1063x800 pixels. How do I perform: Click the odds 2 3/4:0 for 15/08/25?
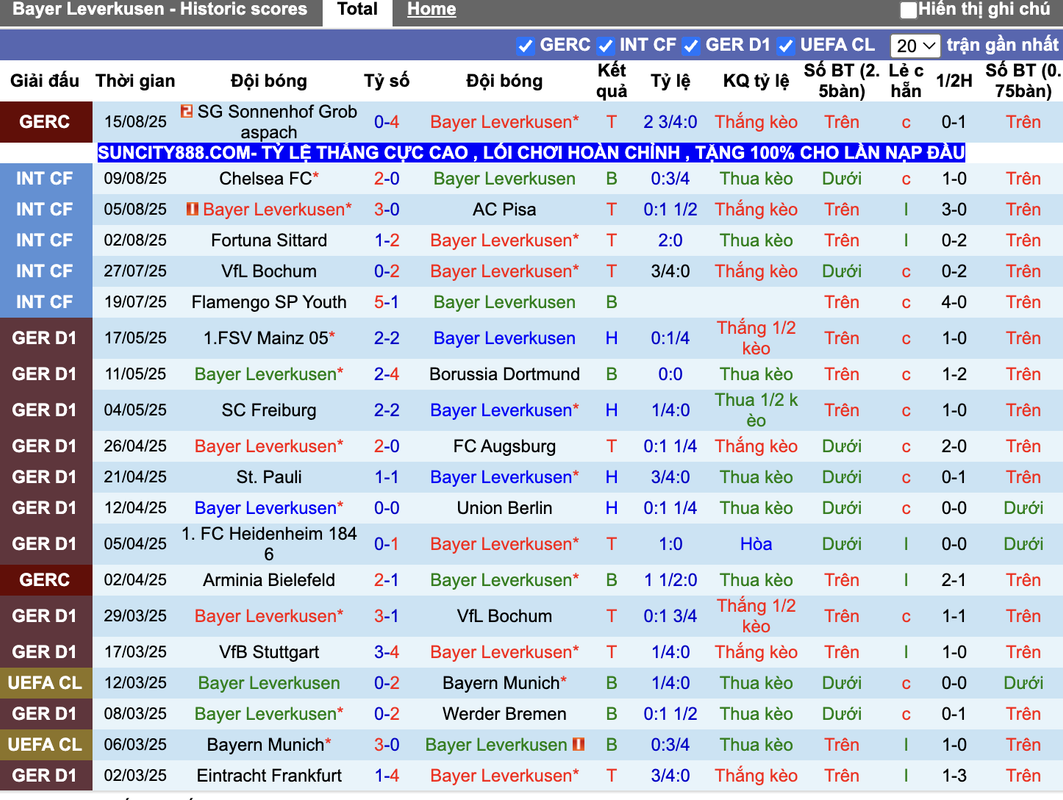click(670, 122)
